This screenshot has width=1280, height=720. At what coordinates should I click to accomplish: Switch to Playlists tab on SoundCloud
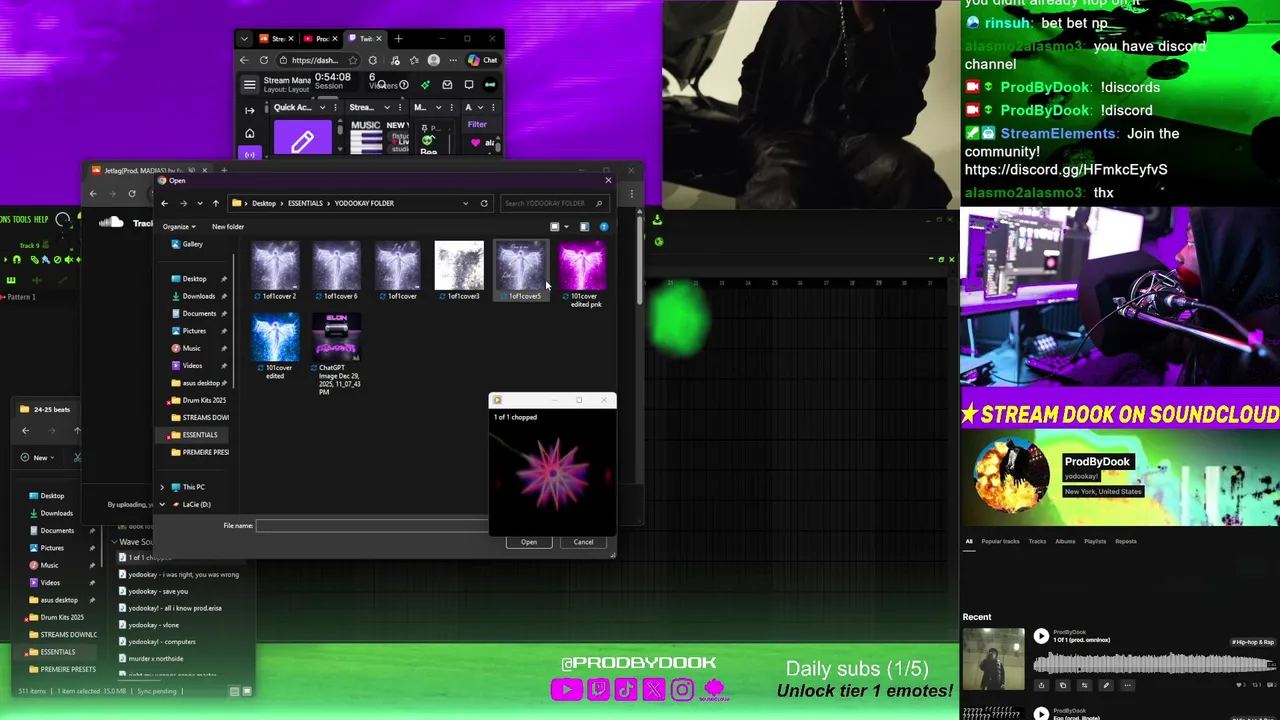[x=1095, y=542]
